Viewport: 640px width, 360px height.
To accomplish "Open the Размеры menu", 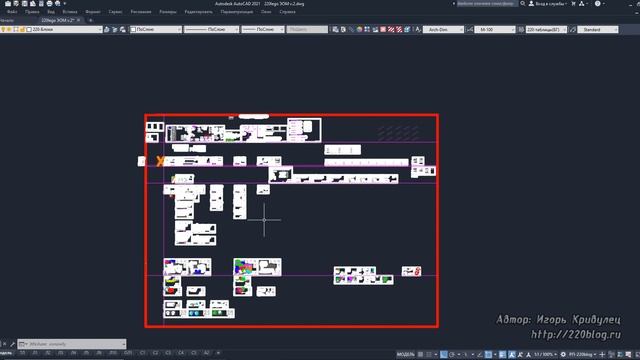I will [x=168, y=12].
